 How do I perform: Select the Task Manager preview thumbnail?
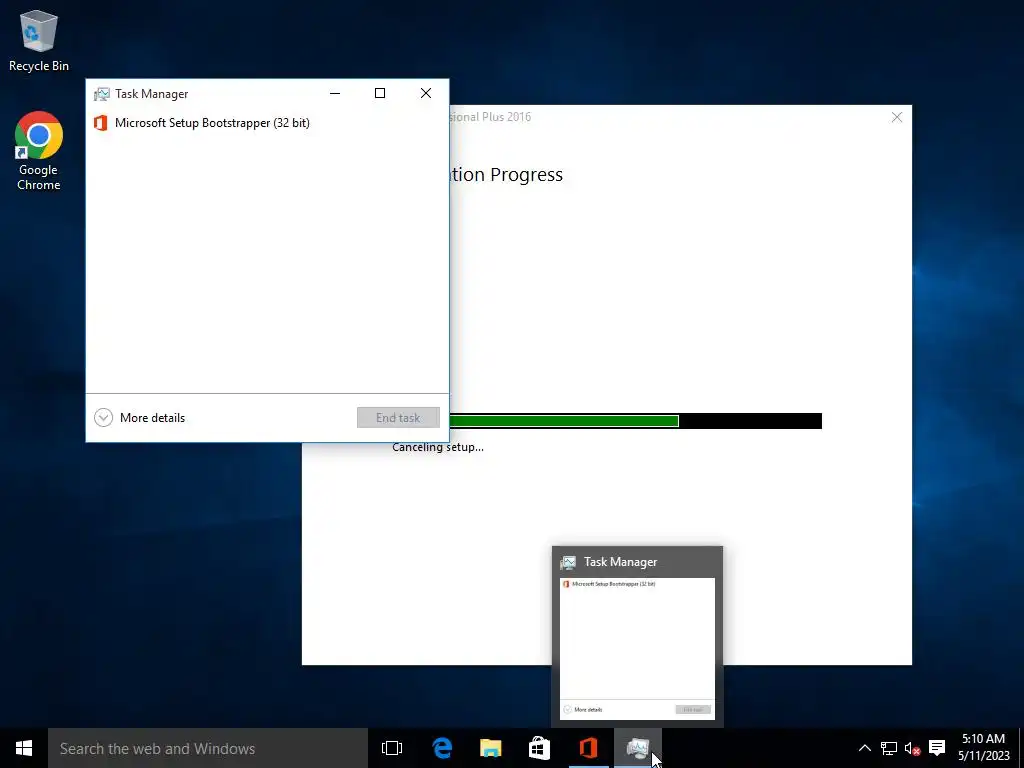point(637,647)
